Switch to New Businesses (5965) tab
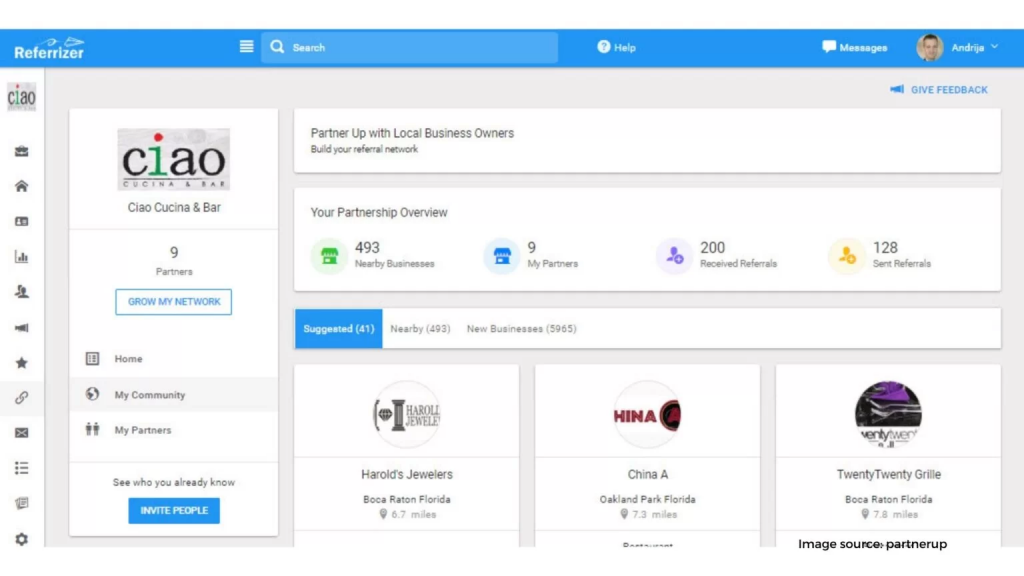This screenshot has width=1024, height=576. (521, 328)
